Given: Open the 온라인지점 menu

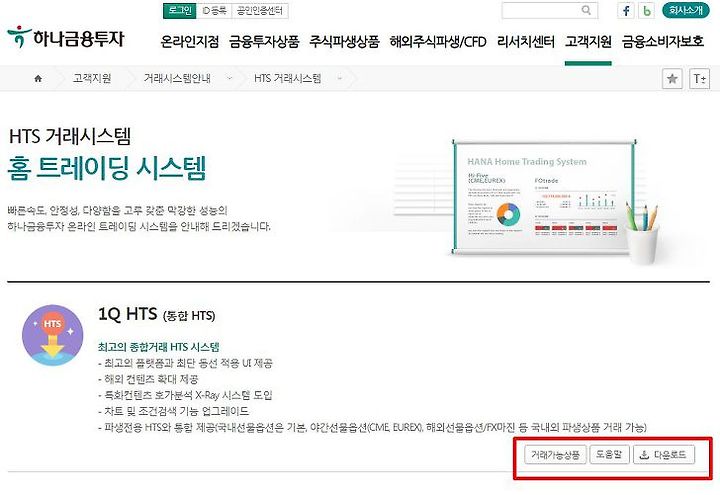Looking at the screenshot, I should click(190, 42).
